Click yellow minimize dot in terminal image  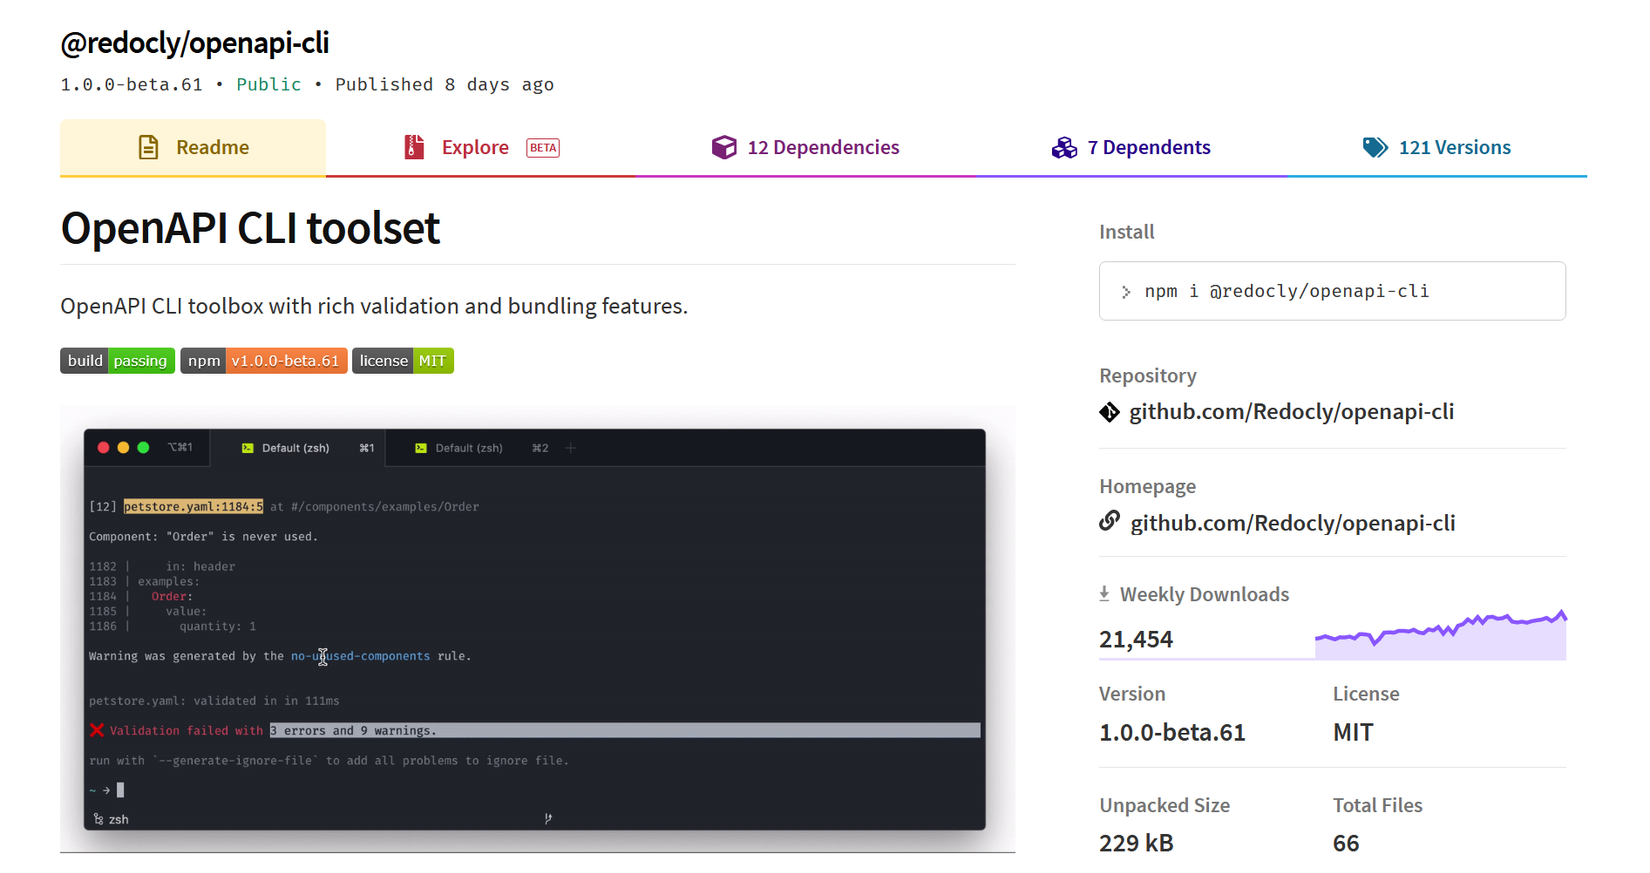(123, 448)
